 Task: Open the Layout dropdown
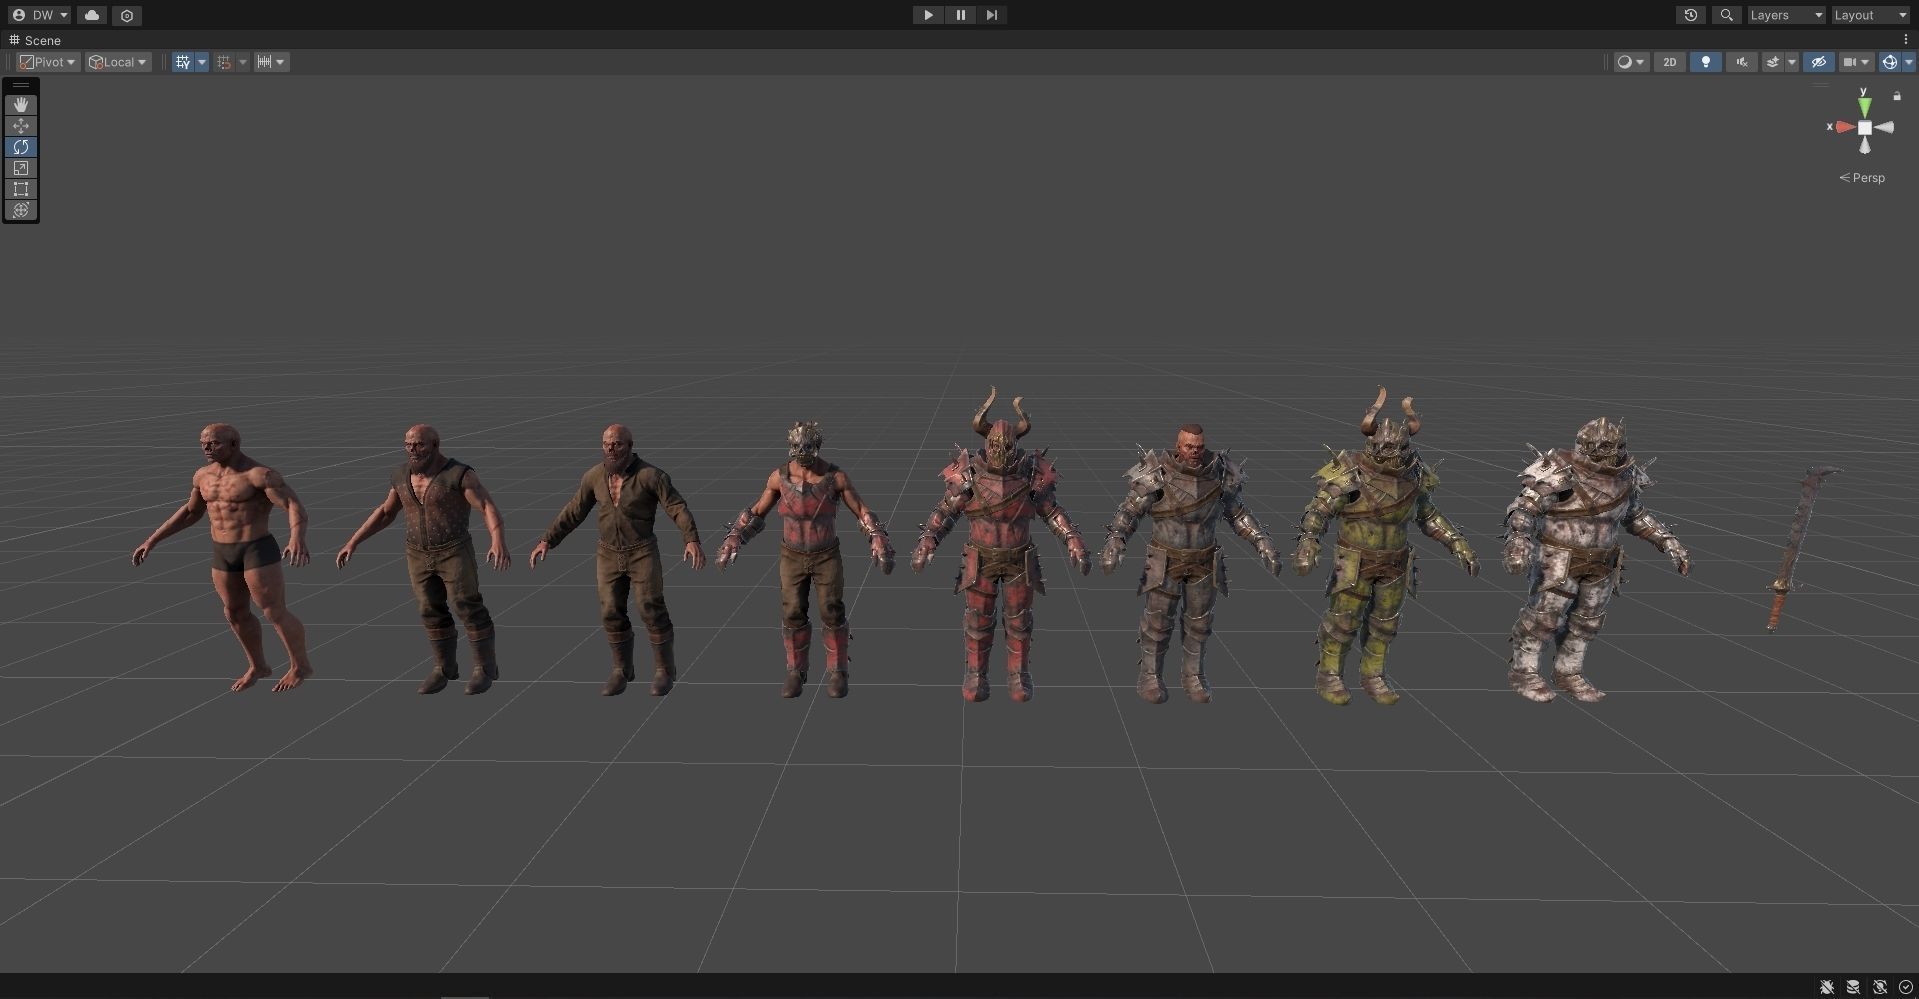coord(1870,15)
